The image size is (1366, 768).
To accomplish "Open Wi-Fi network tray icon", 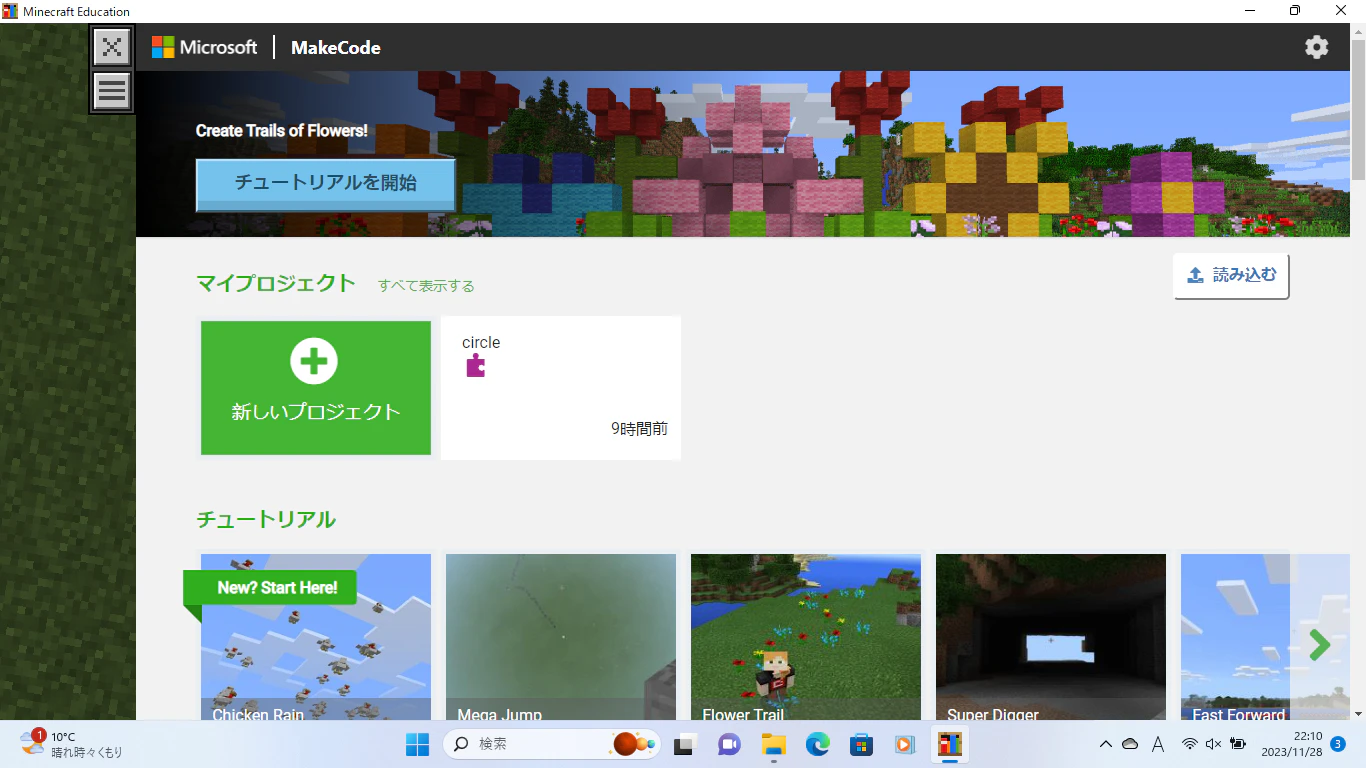I will point(1190,744).
